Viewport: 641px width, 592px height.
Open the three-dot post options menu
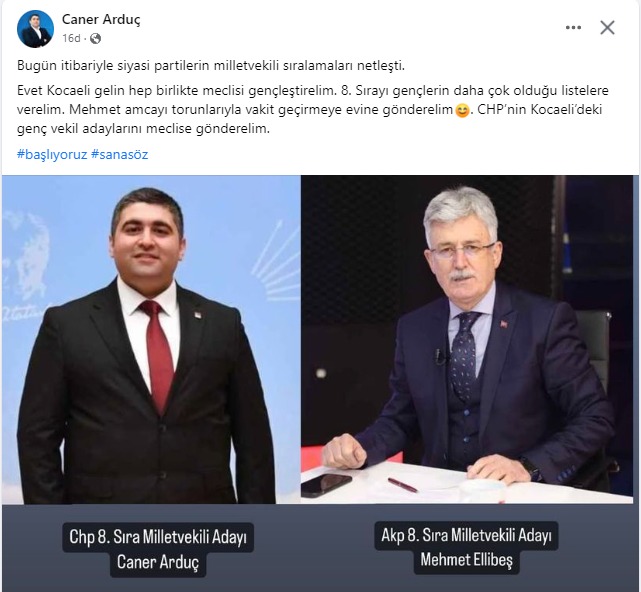(573, 28)
